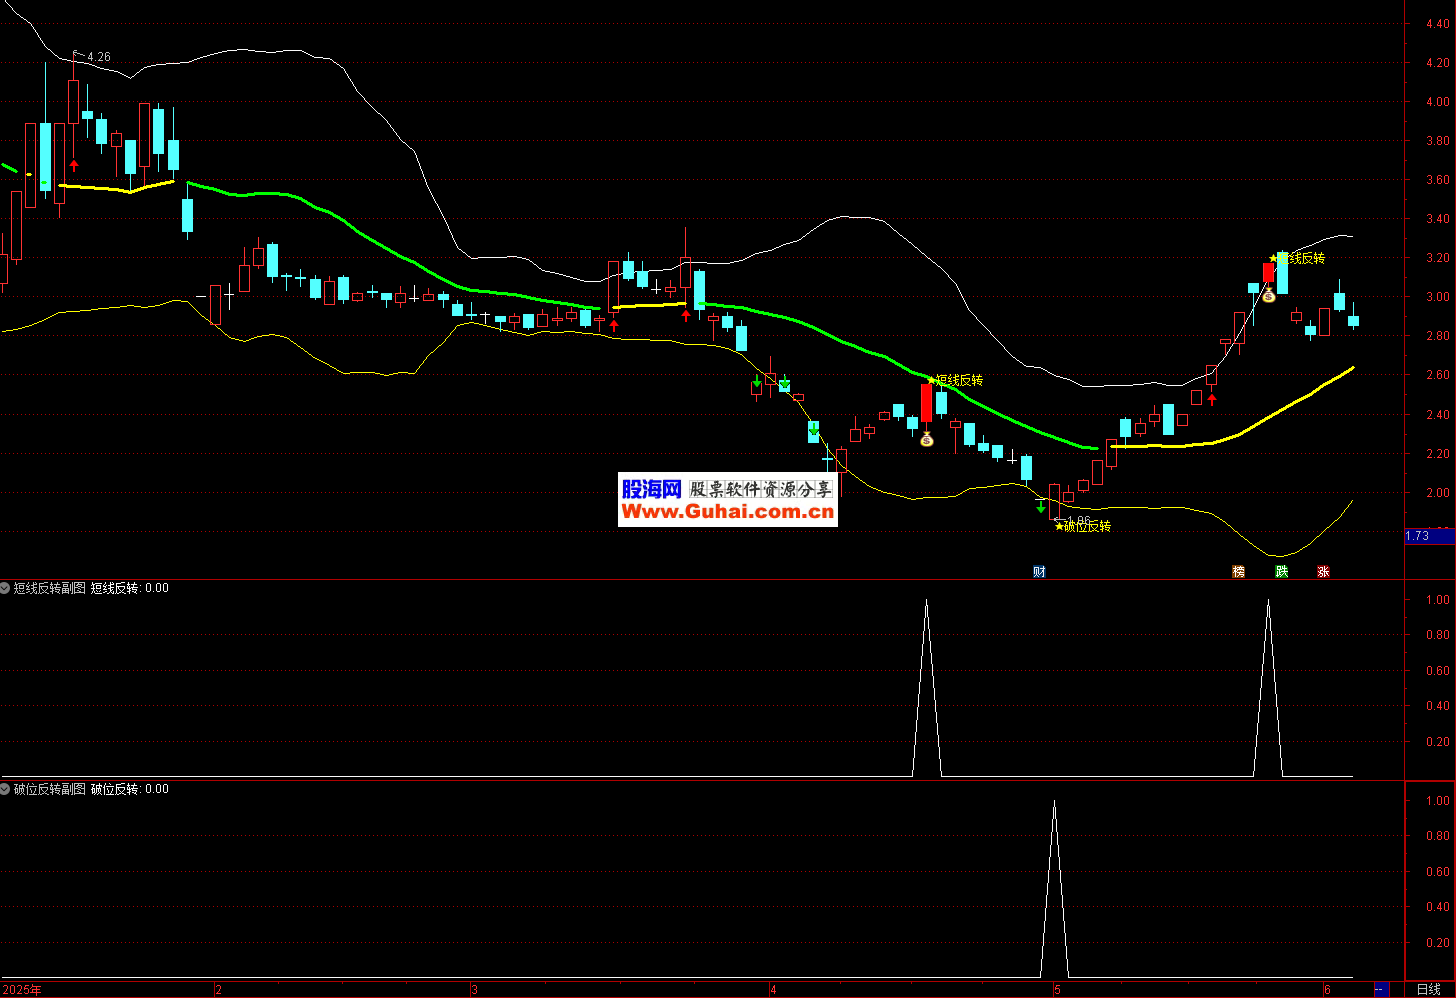Click the 4.26 high price label
The height and width of the screenshot is (998, 1456).
click(x=99, y=57)
